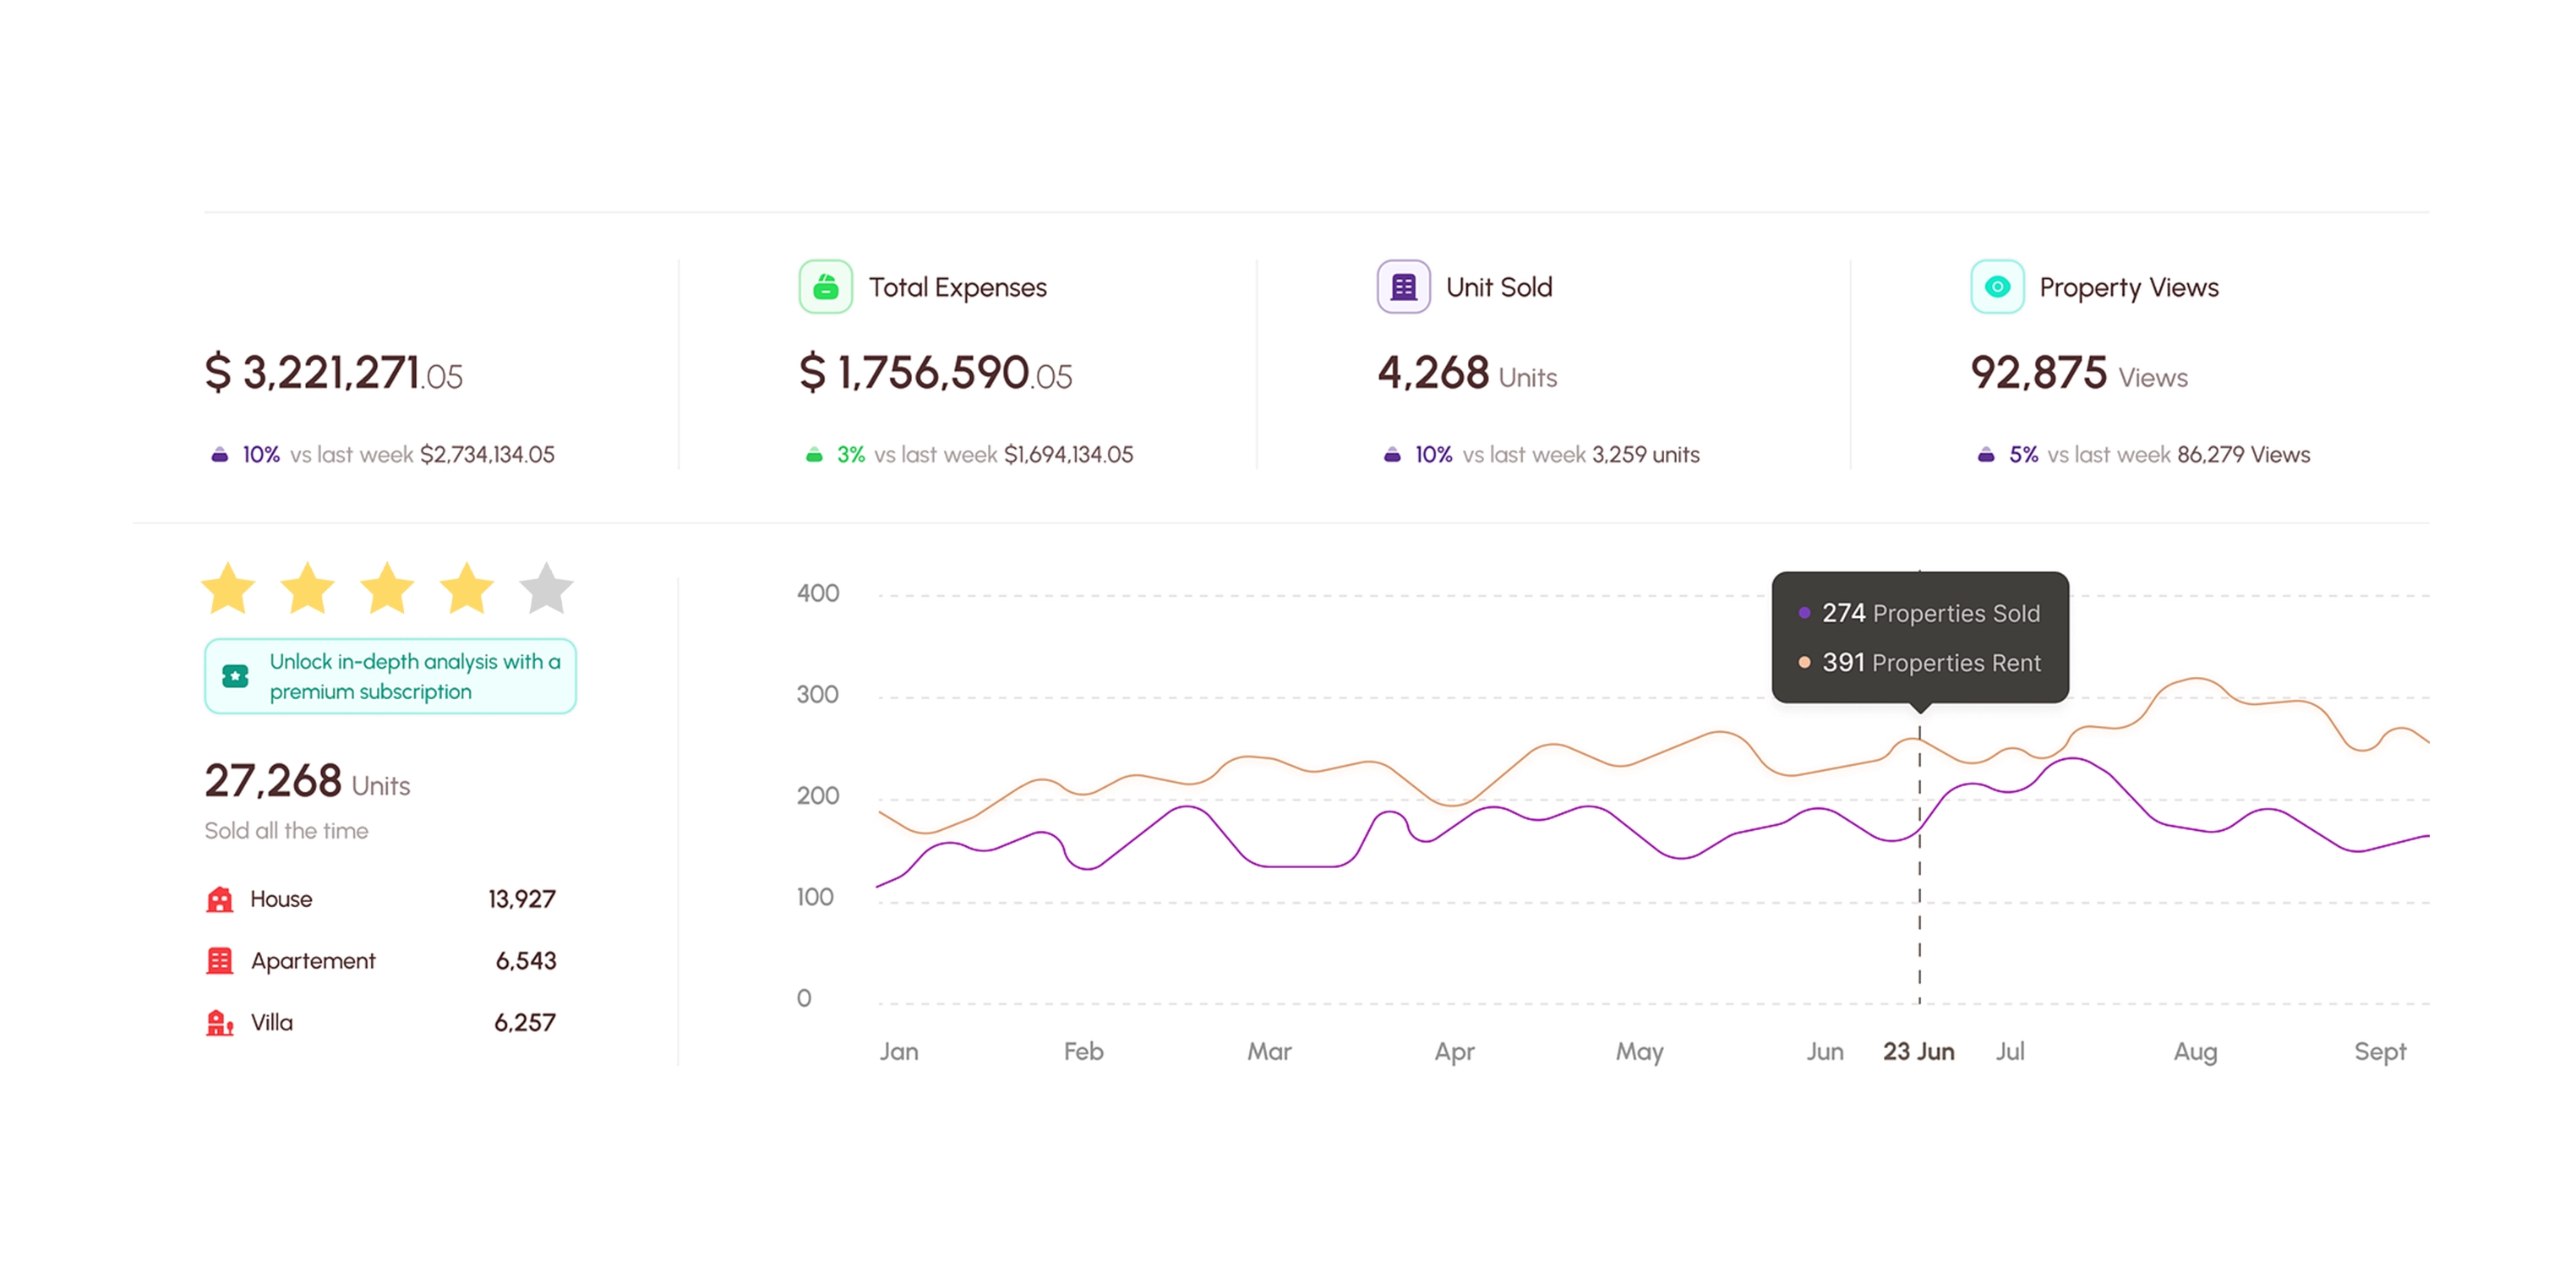Click the orange Properties Rent legend dot
The width and height of the screenshot is (2576, 1284).
(x=1804, y=662)
